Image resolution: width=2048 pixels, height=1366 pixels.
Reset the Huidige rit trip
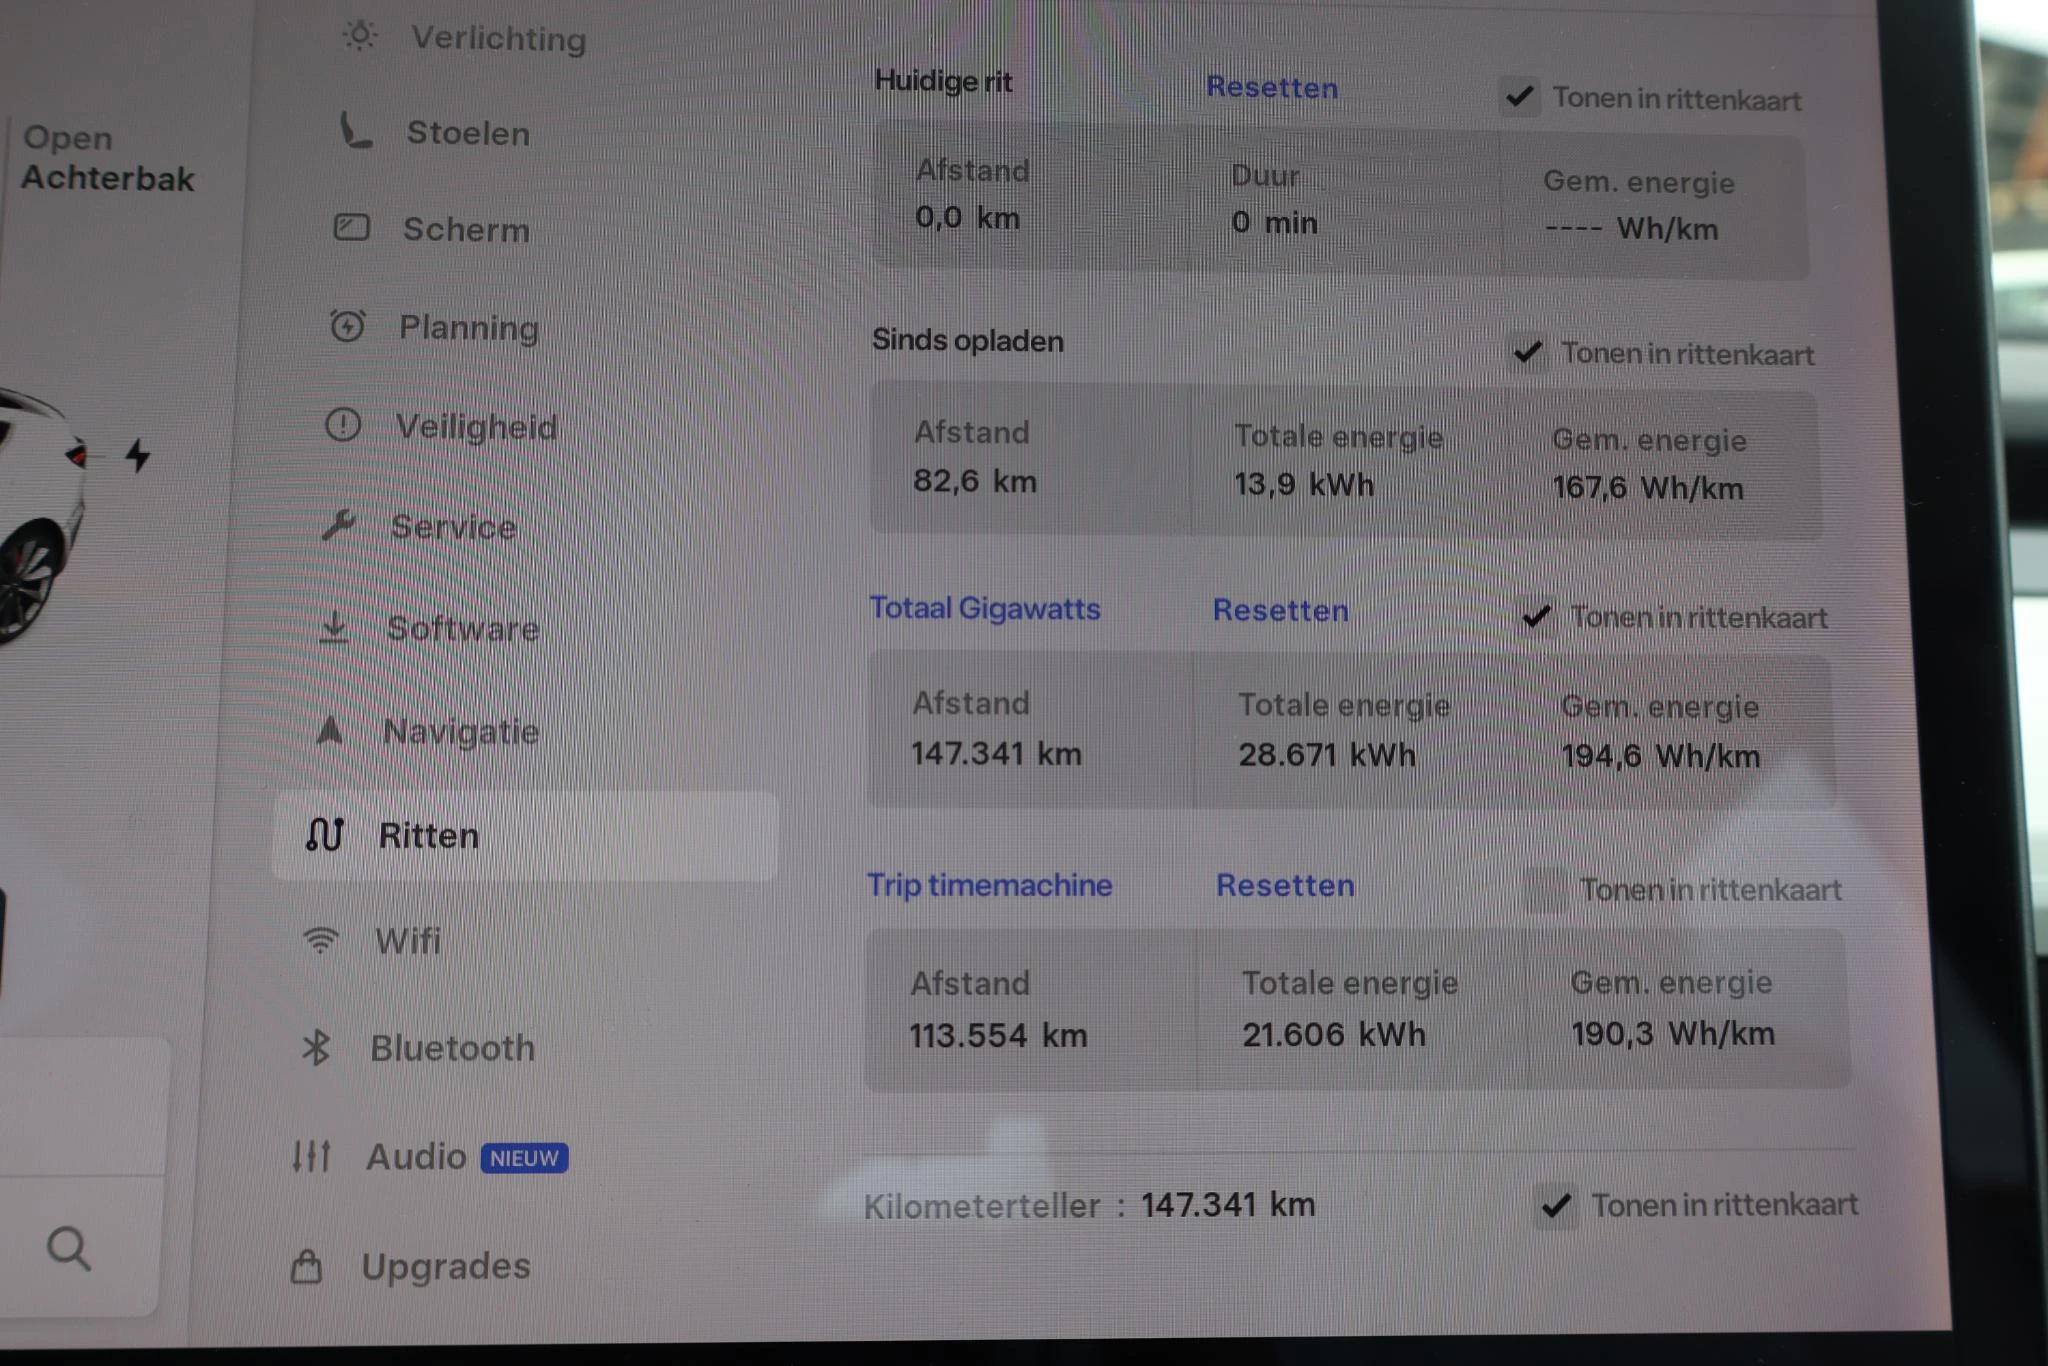(x=1271, y=88)
